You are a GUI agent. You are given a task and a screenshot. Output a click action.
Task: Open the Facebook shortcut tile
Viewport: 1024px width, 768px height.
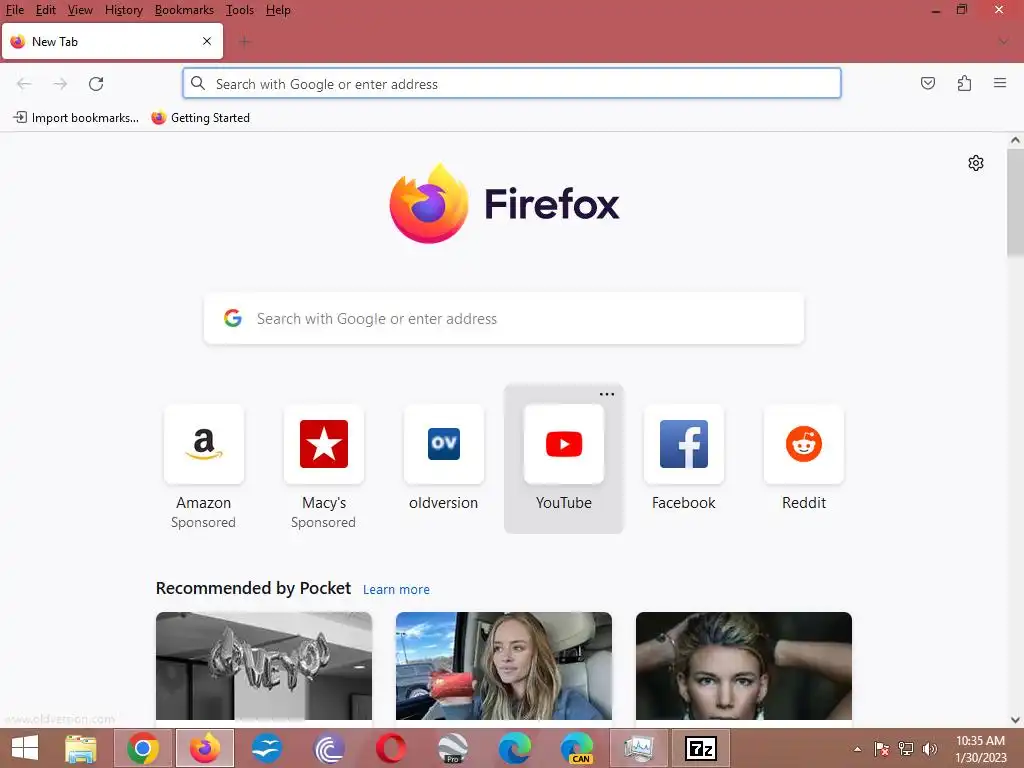click(684, 444)
